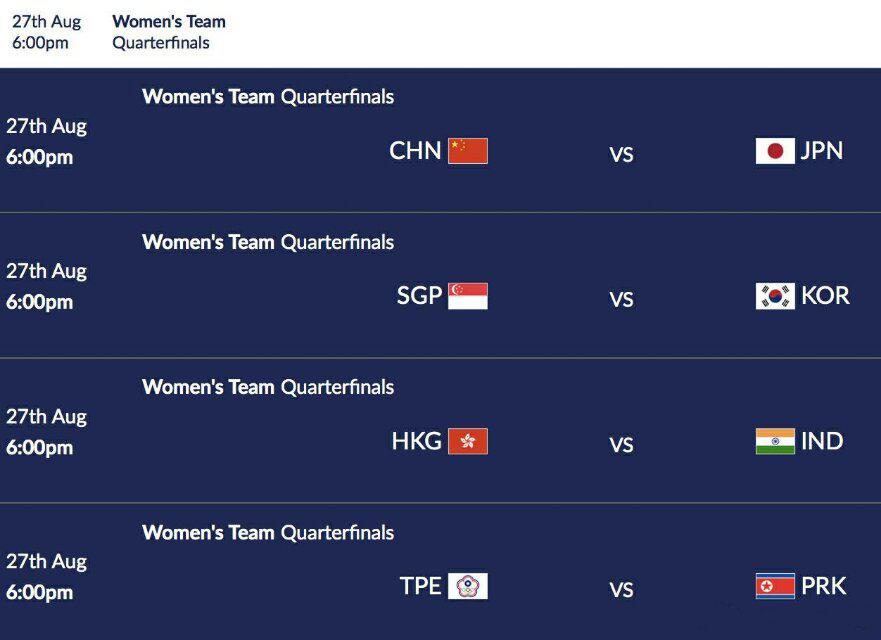Click VS in the CHN–JPN match row
This screenshot has width=881, height=640.
[621, 155]
